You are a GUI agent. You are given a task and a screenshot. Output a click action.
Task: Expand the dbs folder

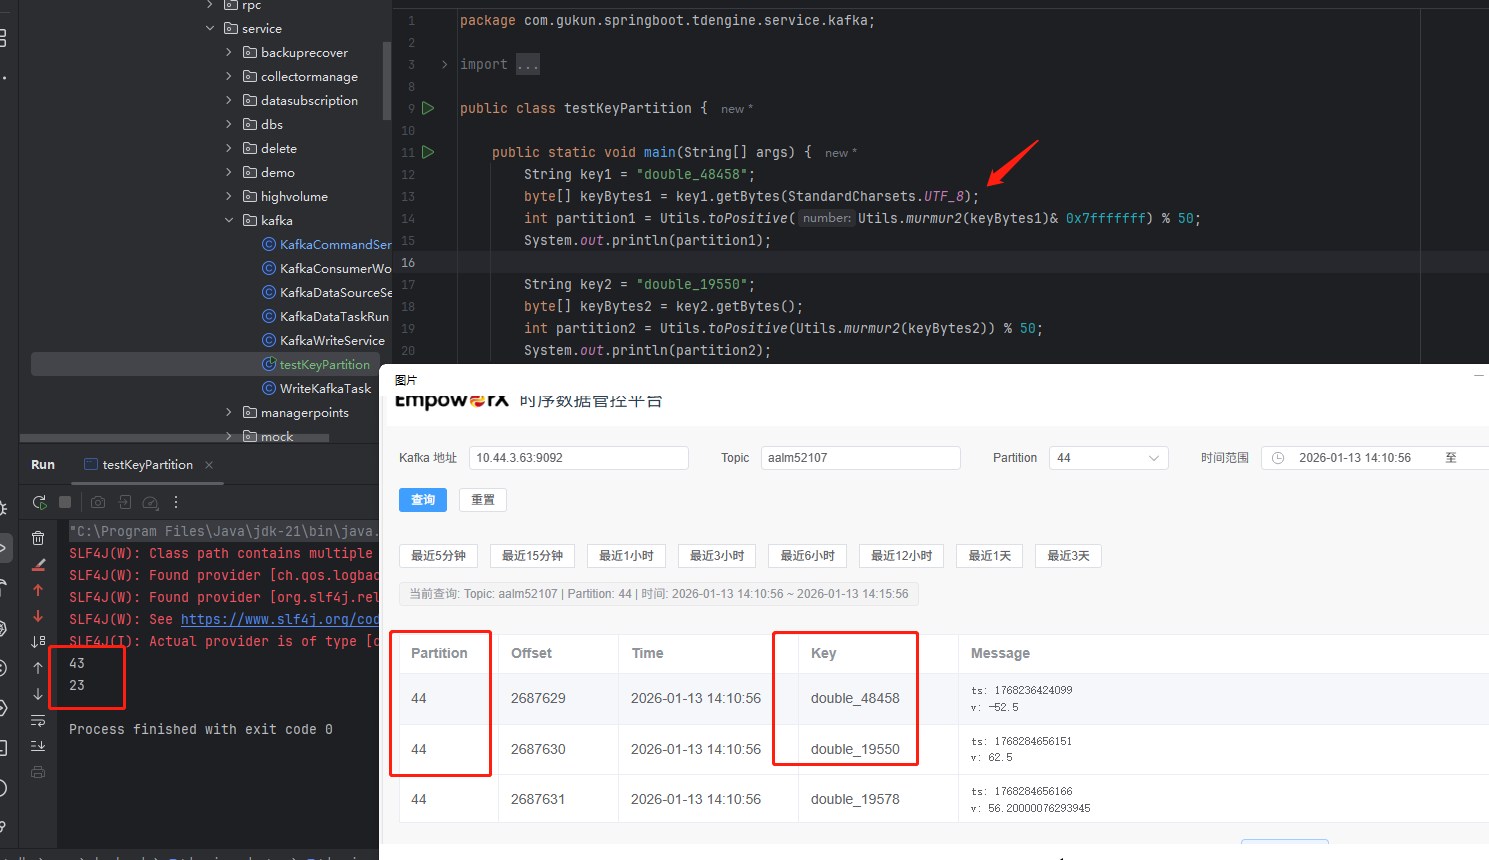click(229, 124)
